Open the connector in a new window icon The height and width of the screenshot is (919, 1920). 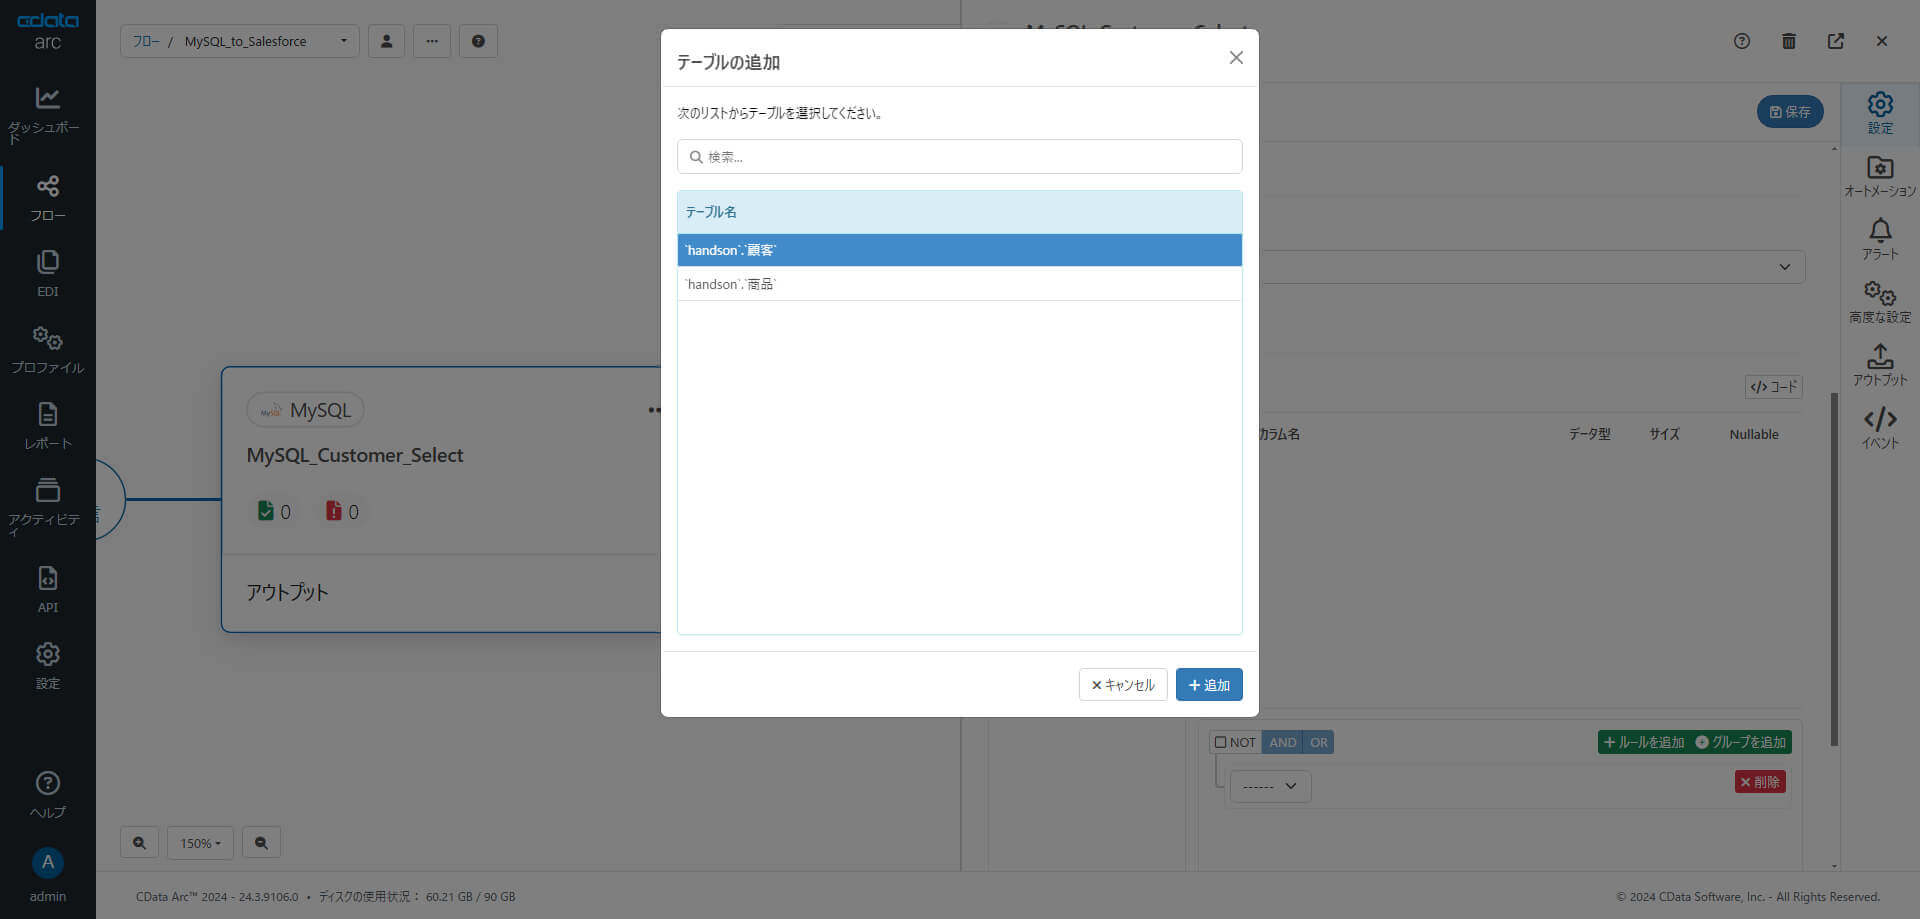tap(1836, 41)
